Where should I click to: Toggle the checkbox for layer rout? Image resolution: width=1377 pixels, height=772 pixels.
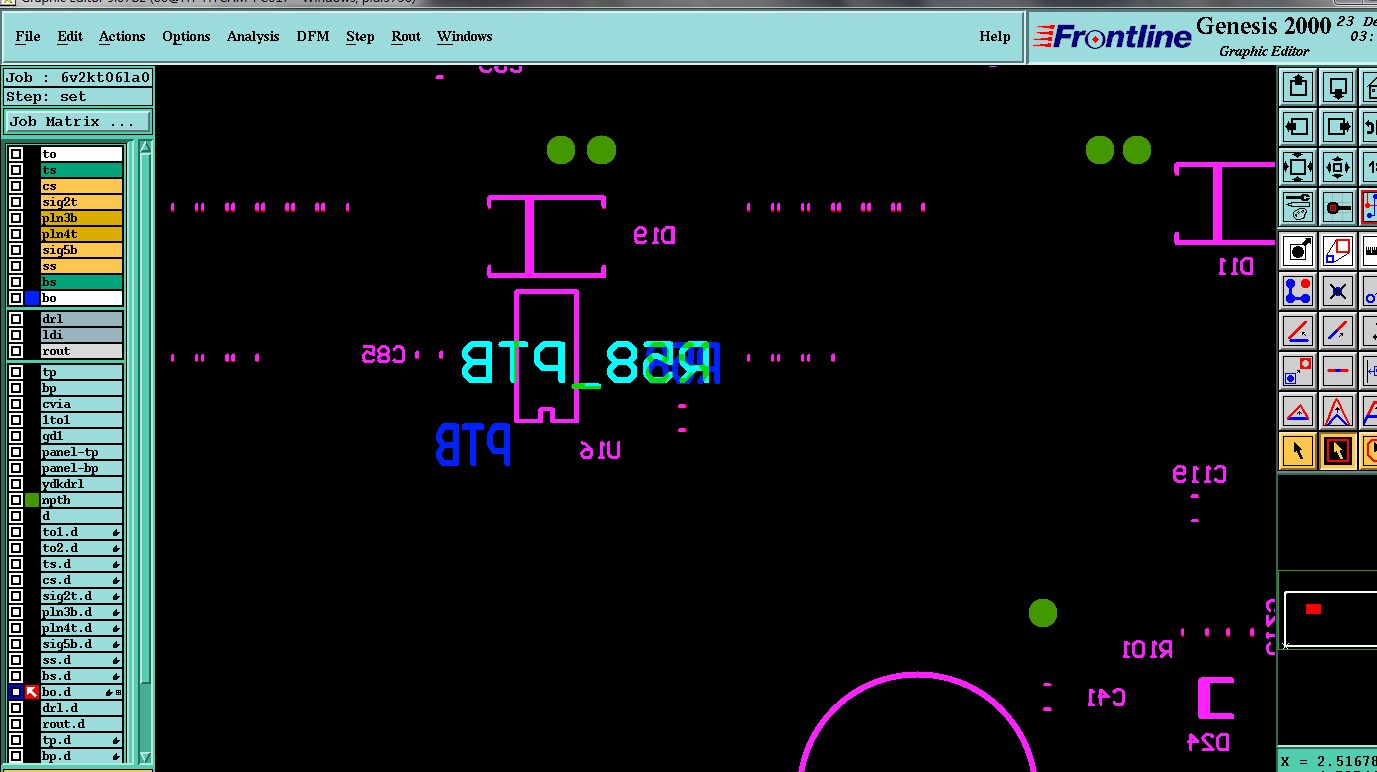pyautogui.click(x=16, y=351)
